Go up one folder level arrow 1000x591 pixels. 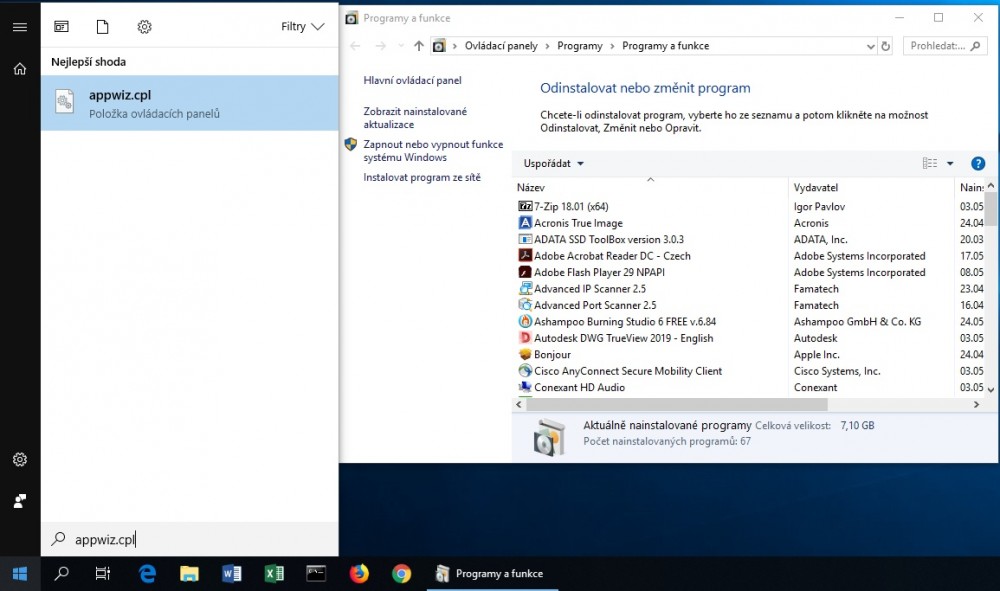click(418, 46)
